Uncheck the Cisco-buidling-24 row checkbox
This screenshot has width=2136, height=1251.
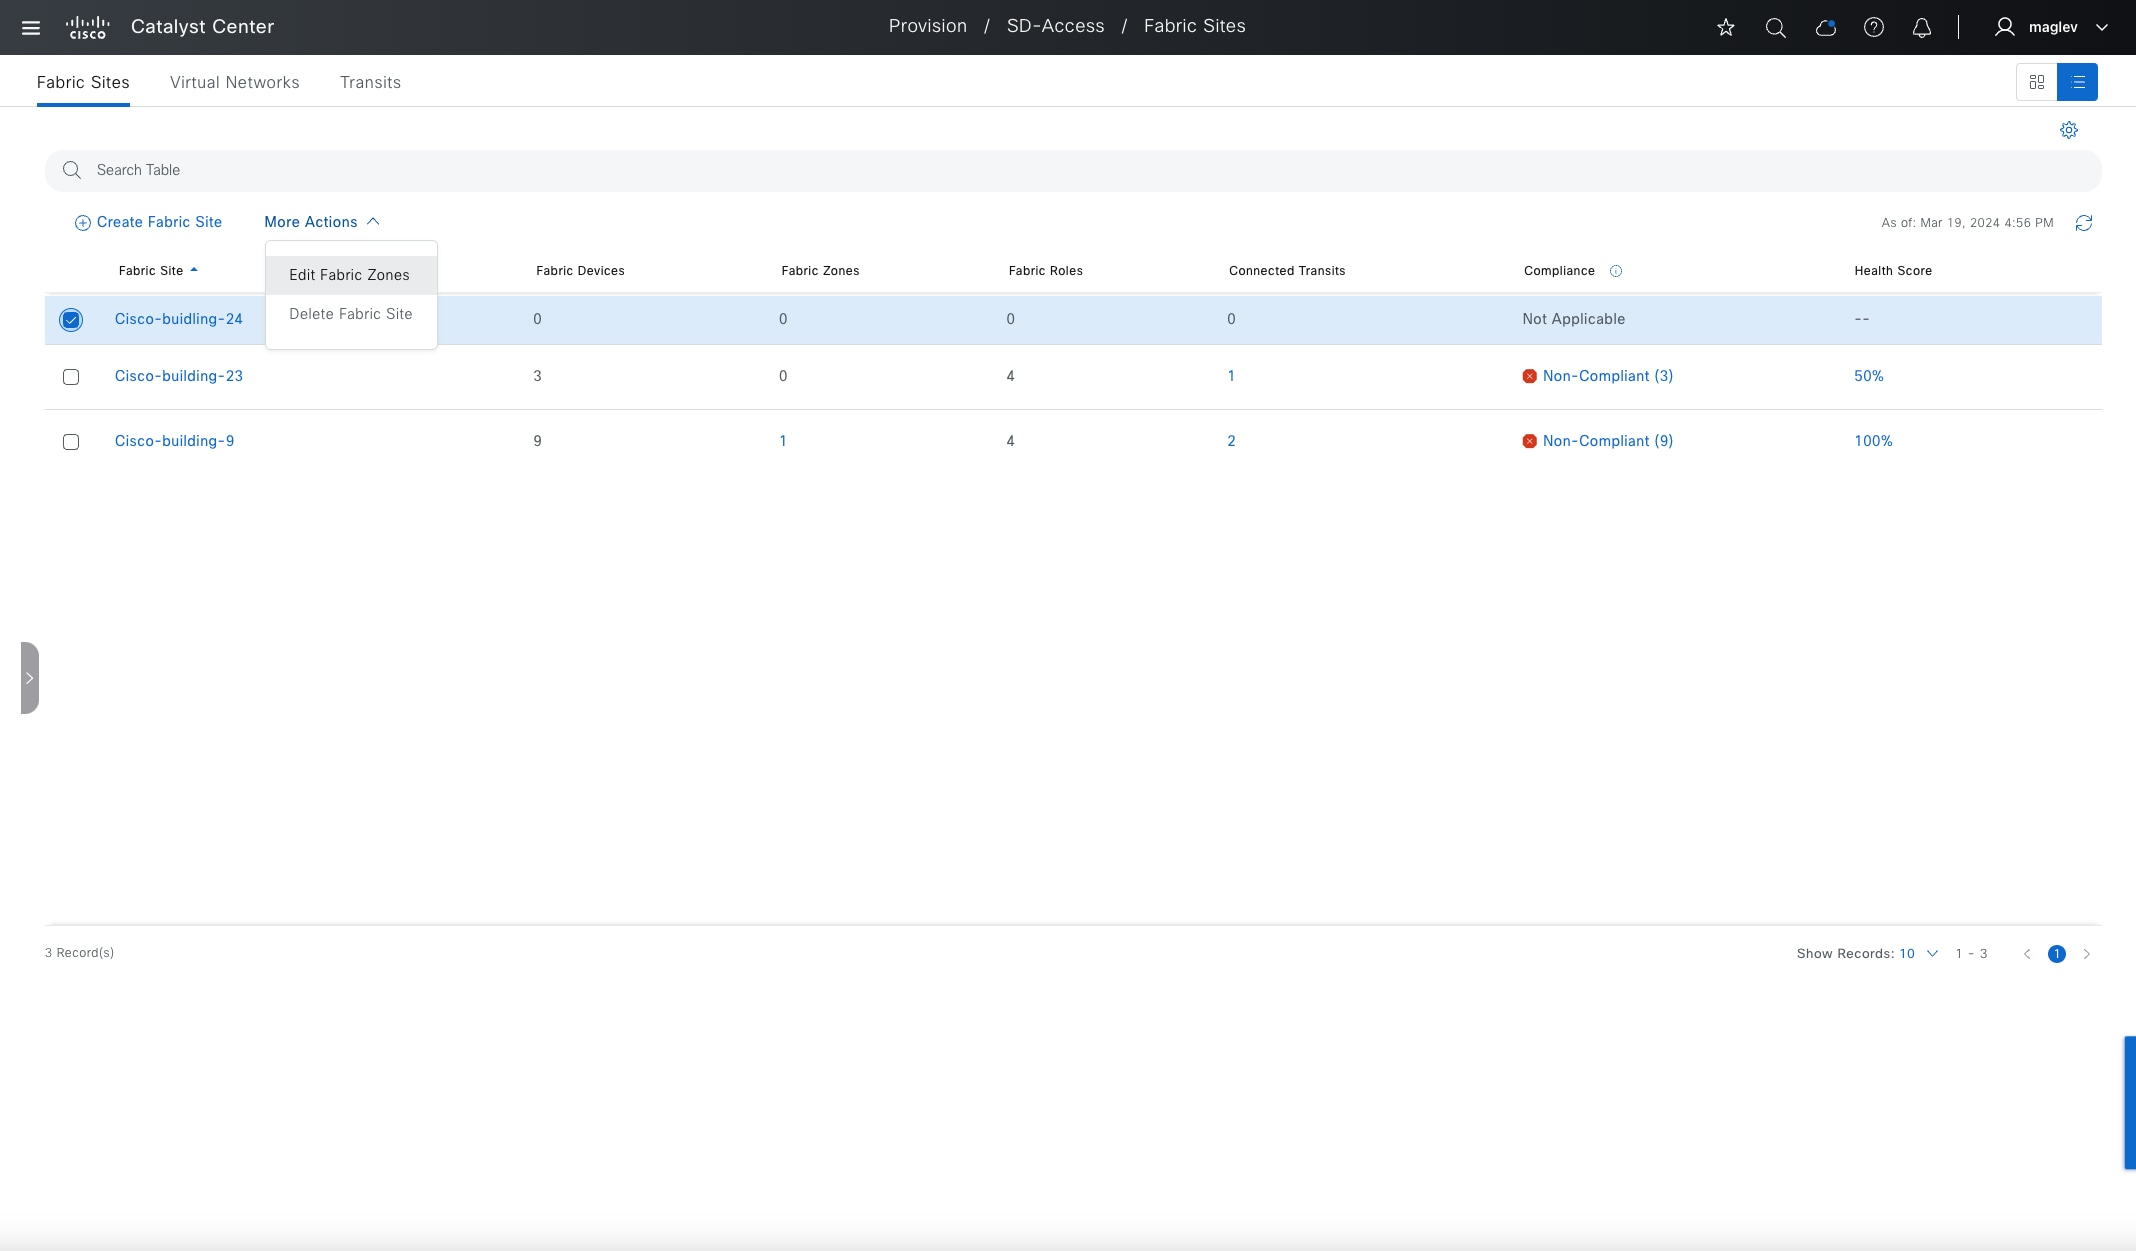point(71,320)
